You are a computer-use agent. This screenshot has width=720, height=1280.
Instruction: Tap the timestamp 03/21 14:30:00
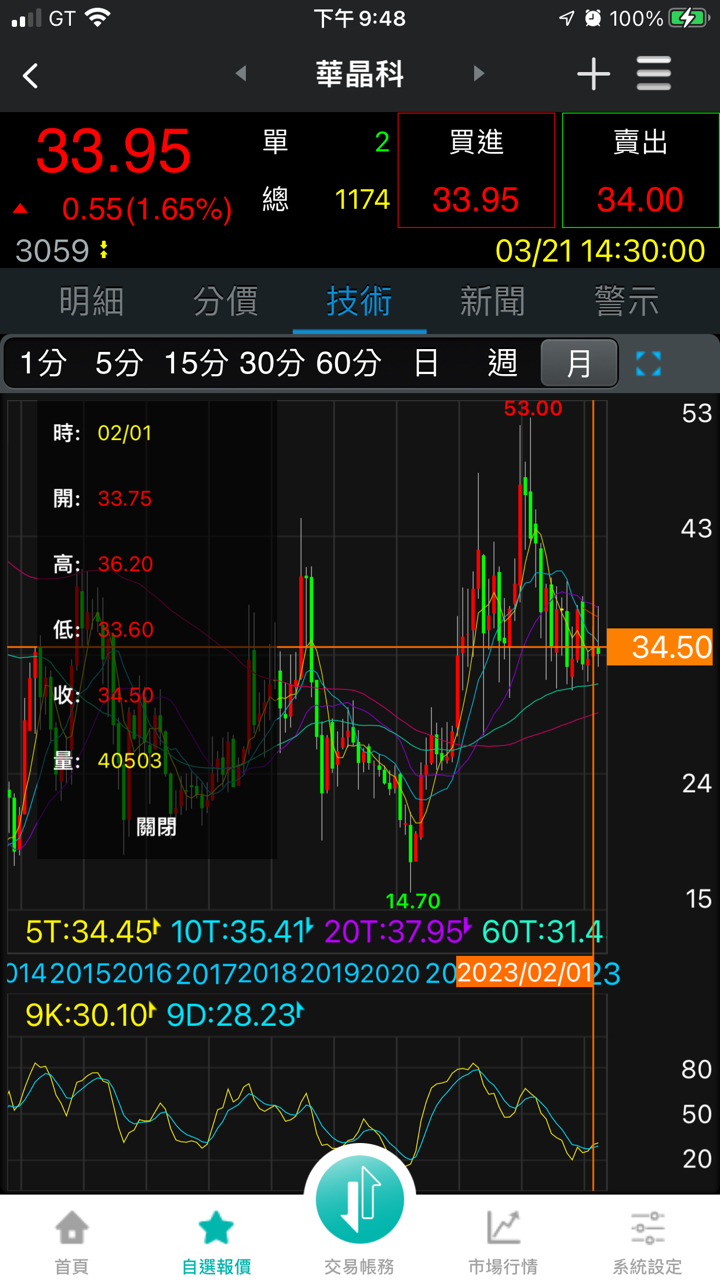point(600,250)
